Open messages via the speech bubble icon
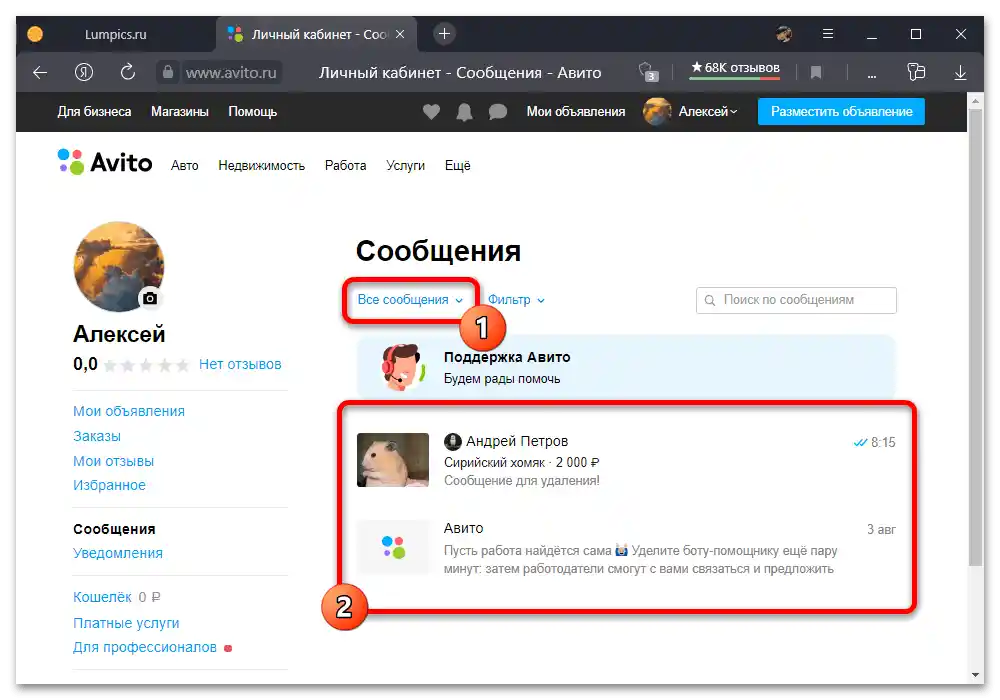Image resolution: width=1000 pixels, height=700 pixels. 497,112
